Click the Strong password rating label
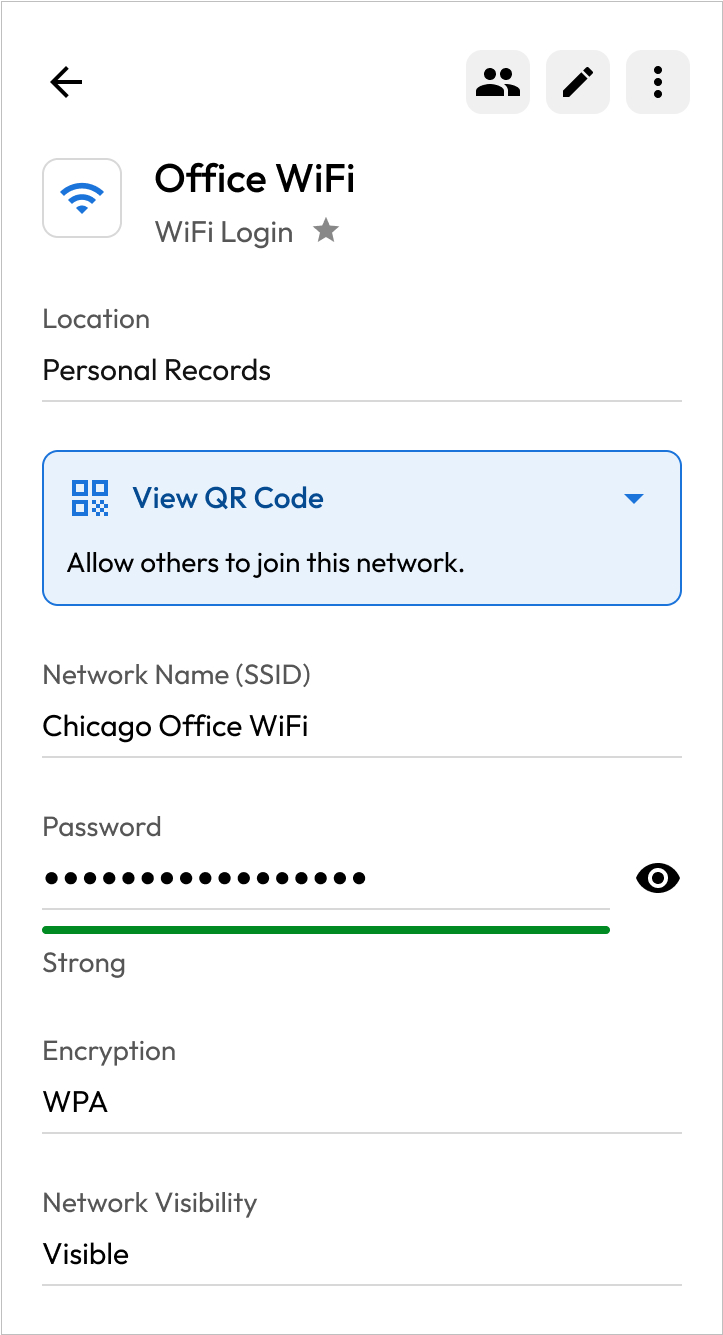Image resolution: width=723 pixels, height=1335 pixels. [84, 964]
